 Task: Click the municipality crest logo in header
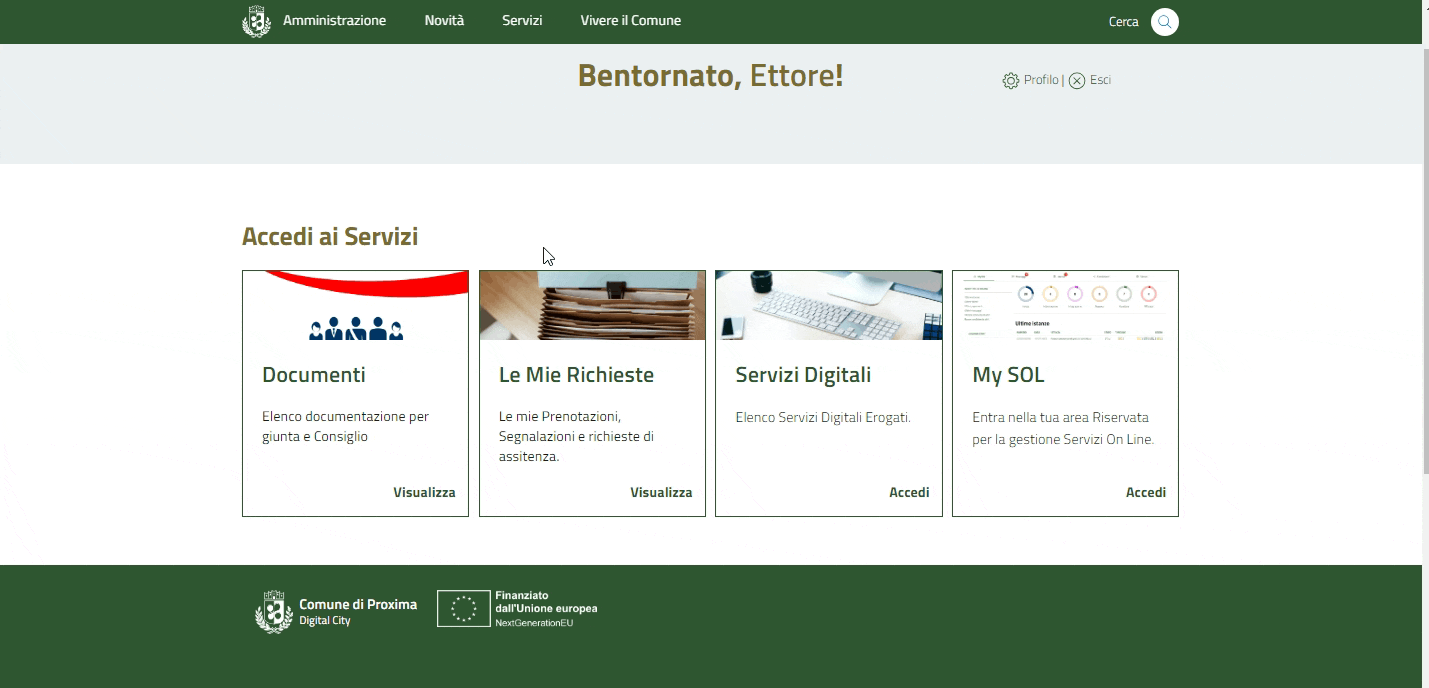tap(257, 21)
